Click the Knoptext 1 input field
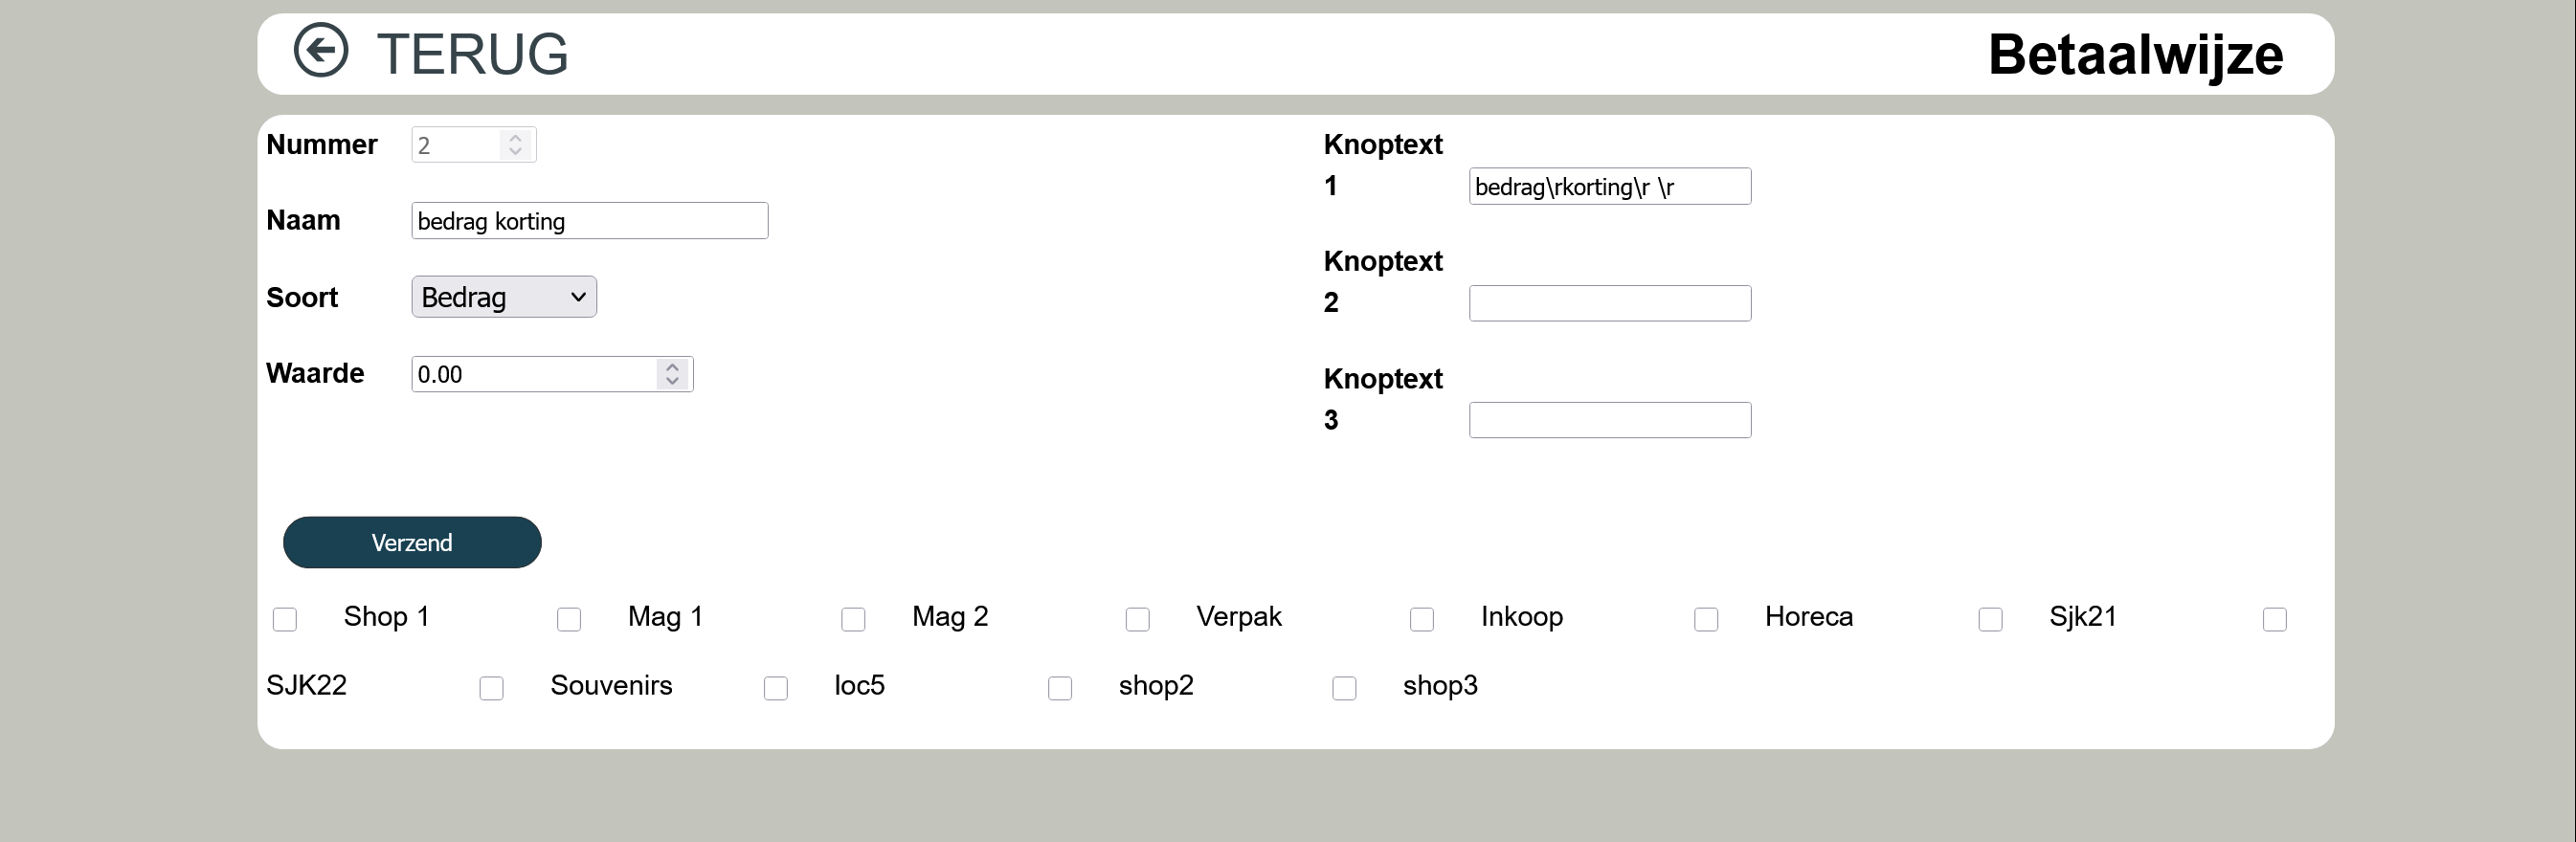Viewport: 2576px width, 842px height. point(1610,186)
